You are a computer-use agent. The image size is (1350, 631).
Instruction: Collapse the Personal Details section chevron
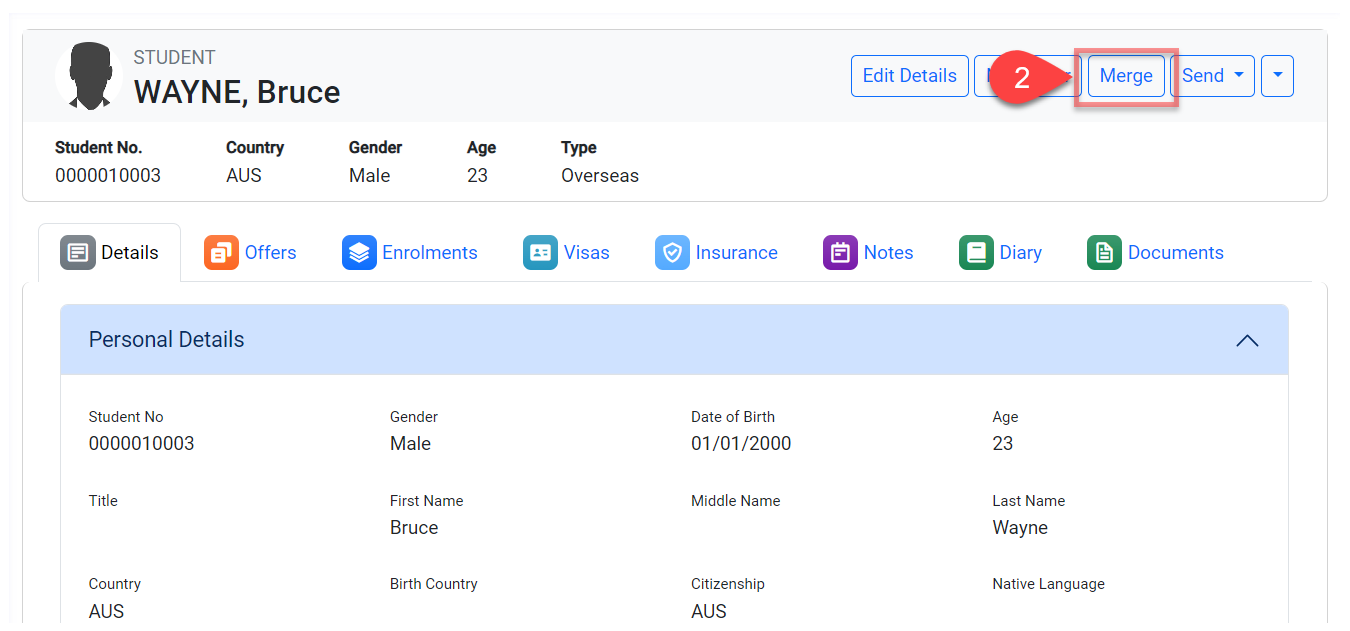point(1246,340)
